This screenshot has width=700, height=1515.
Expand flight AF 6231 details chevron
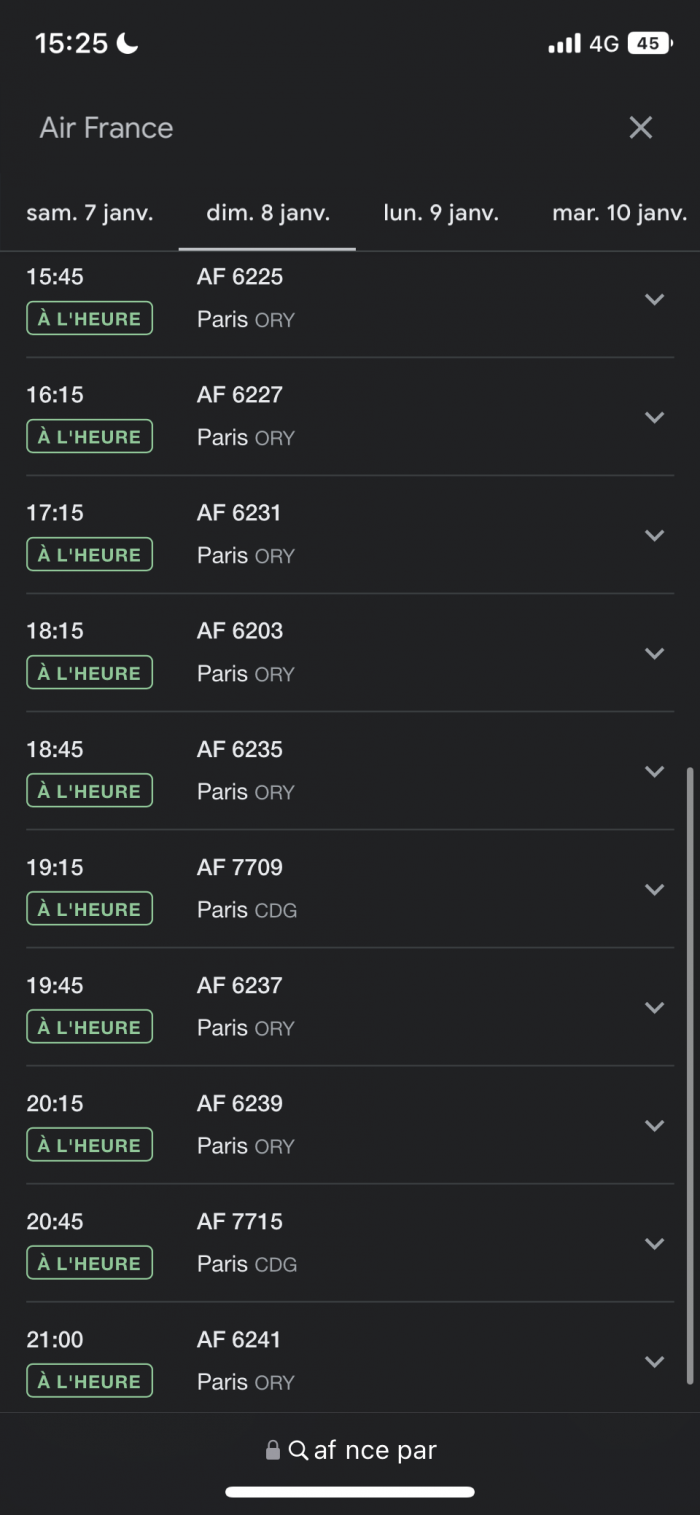click(x=655, y=535)
